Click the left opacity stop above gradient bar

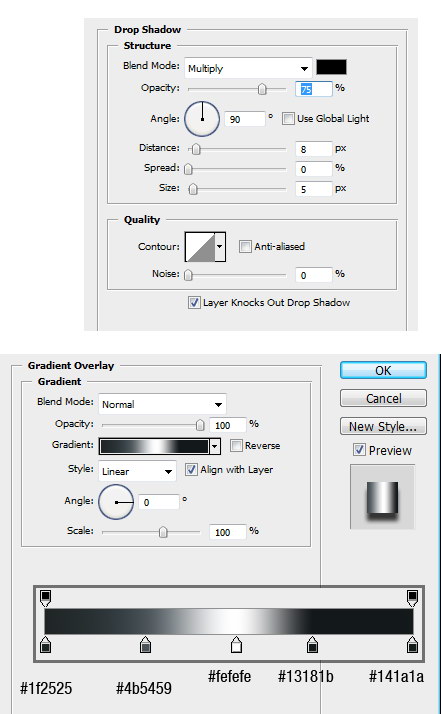pyautogui.click(x=45, y=598)
